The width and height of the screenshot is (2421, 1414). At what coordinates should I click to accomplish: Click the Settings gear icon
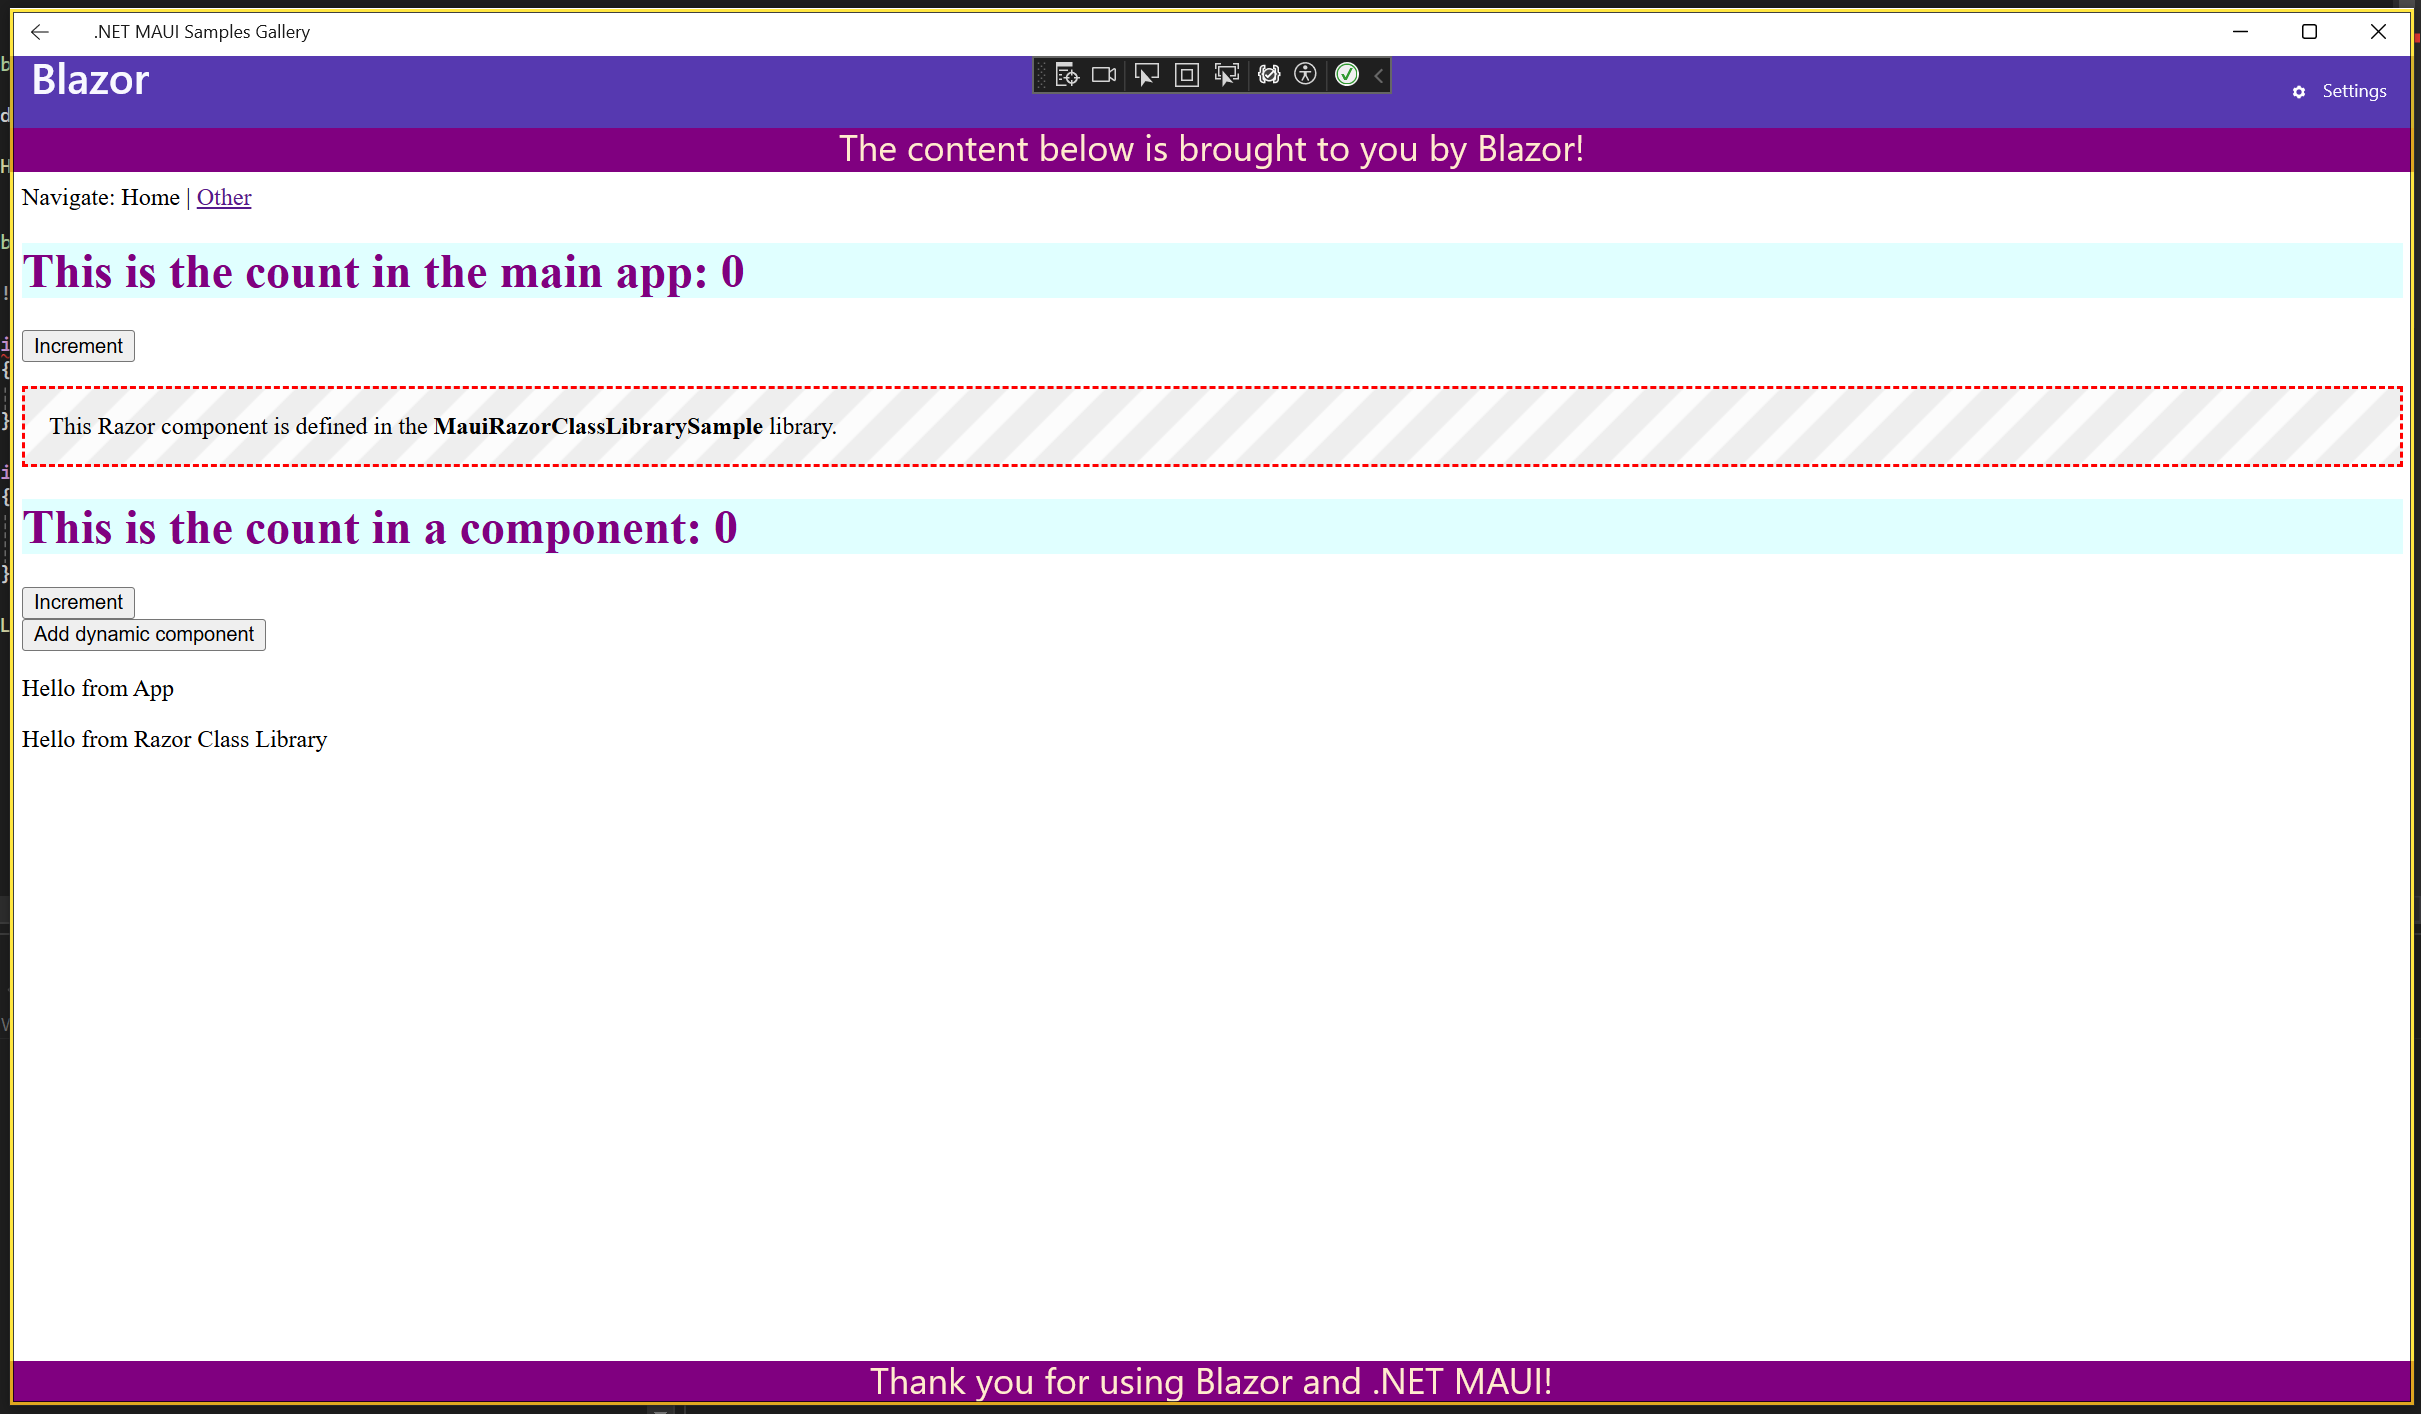click(2299, 92)
